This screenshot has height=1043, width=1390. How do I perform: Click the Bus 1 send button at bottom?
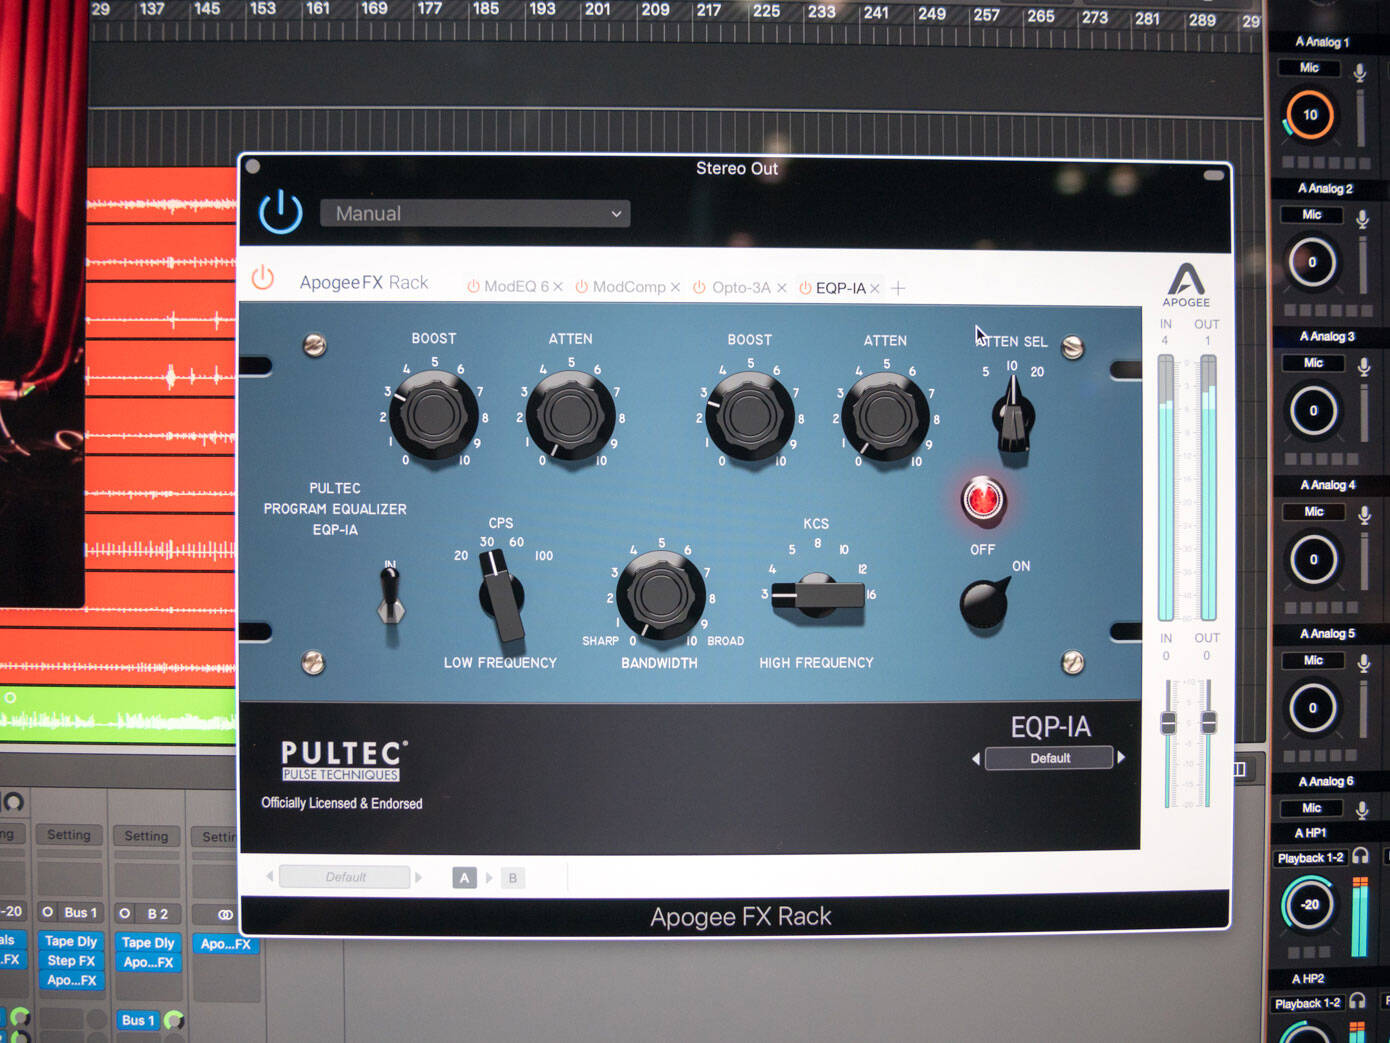(x=138, y=1020)
